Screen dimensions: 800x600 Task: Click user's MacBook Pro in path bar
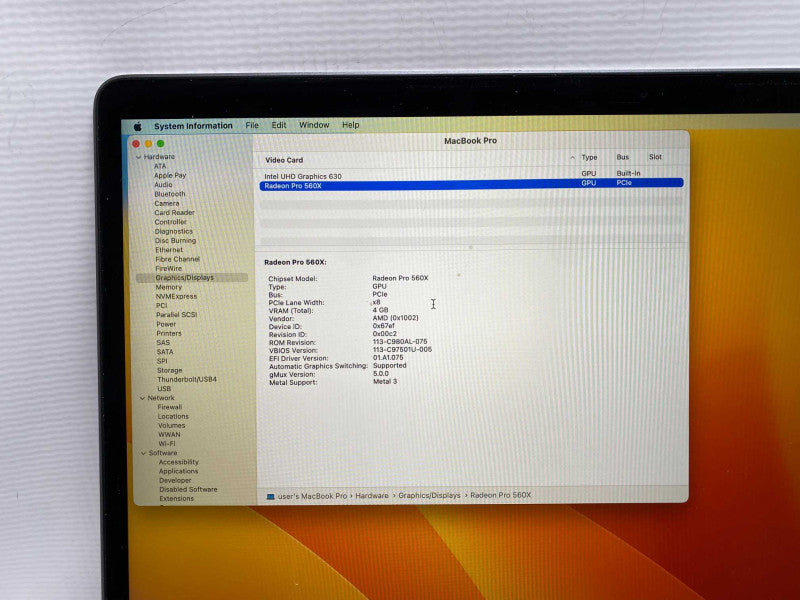312,496
